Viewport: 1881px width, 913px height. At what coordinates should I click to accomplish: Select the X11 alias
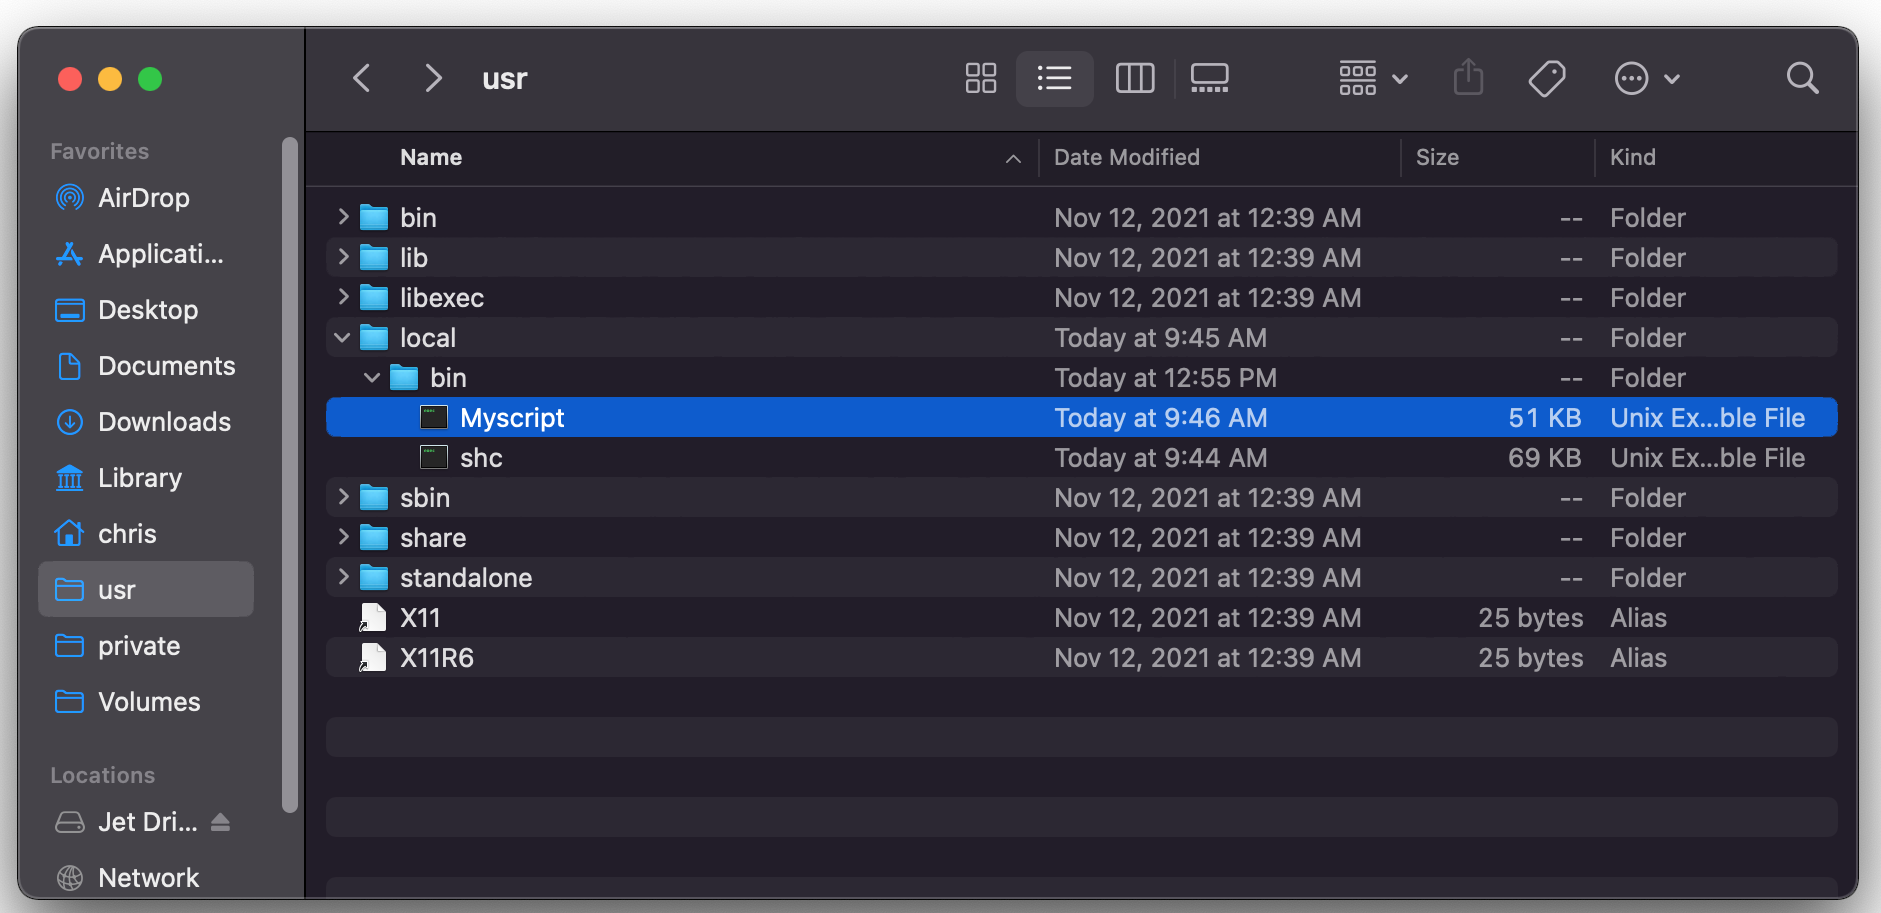[x=1081, y=618]
